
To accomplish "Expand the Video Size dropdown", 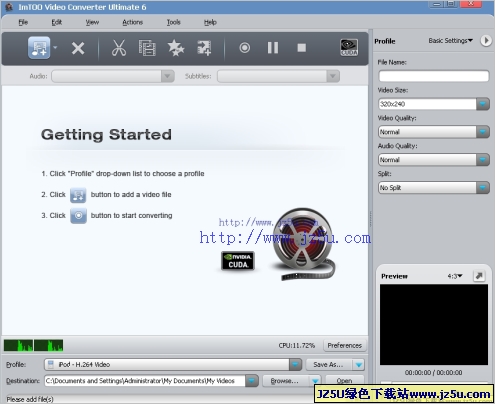I will tap(483, 104).
